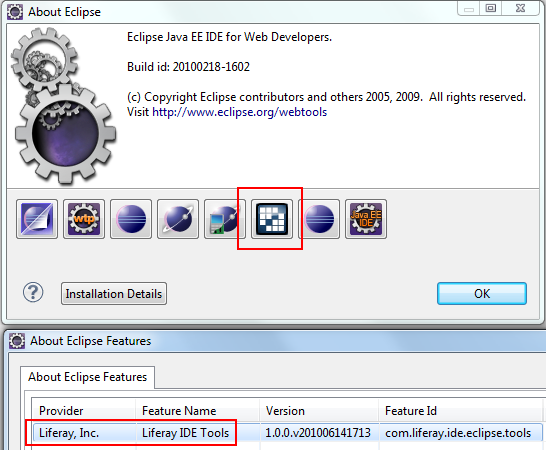The height and width of the screenshot is (450, 546).
Task: Confirm with the OK button
Action: 482,294
